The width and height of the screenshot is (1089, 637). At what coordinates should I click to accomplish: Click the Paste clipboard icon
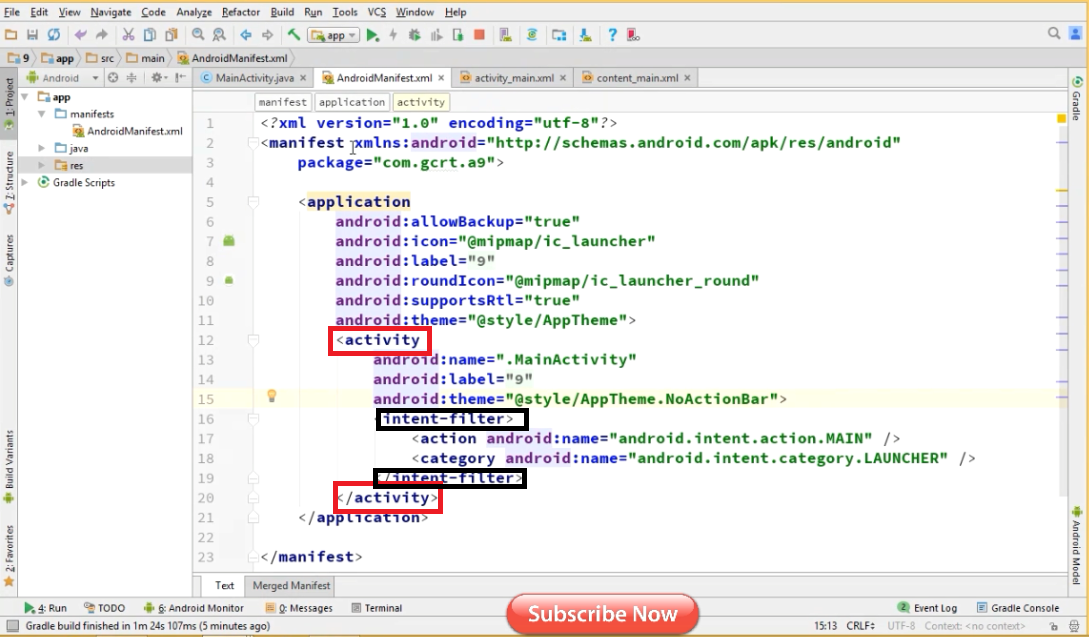[171, 35]
